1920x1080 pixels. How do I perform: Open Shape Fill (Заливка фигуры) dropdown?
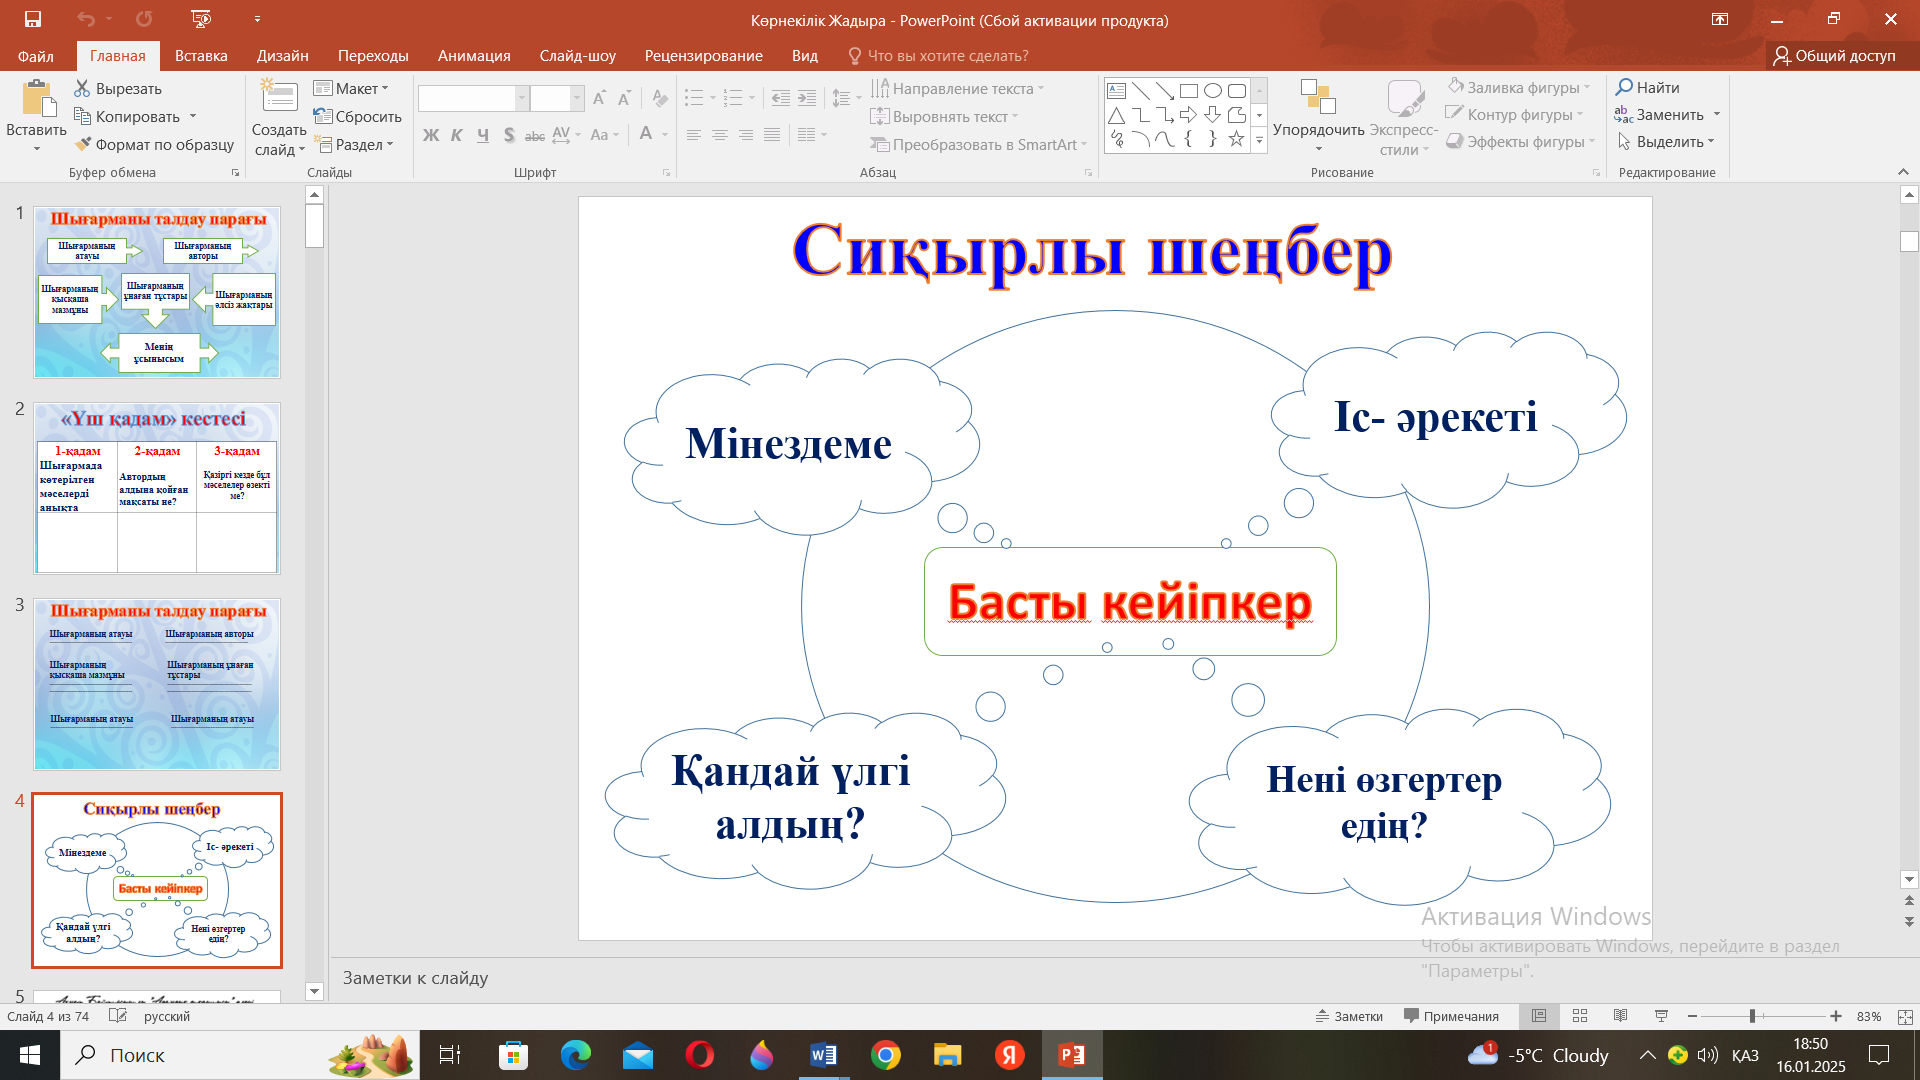(1520, 88)
